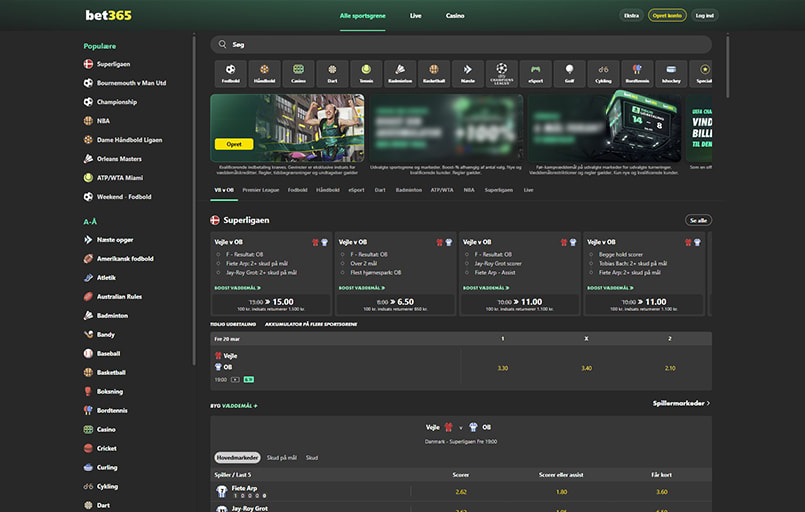Switch to the Alle sportsgrene top tab
The width and height of the screenshot is (805, 512).
point(362,16)
